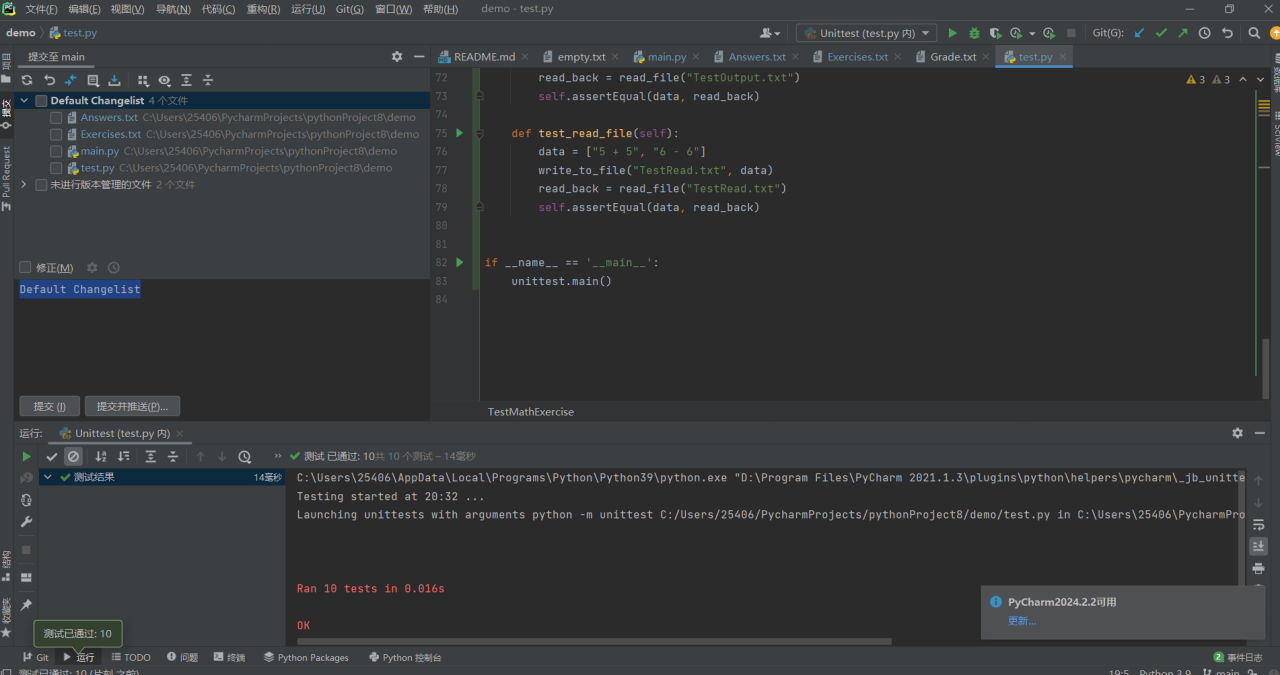1280x675 pixels.
Task: Run with coverage shield icon
Action: point(996,33)
